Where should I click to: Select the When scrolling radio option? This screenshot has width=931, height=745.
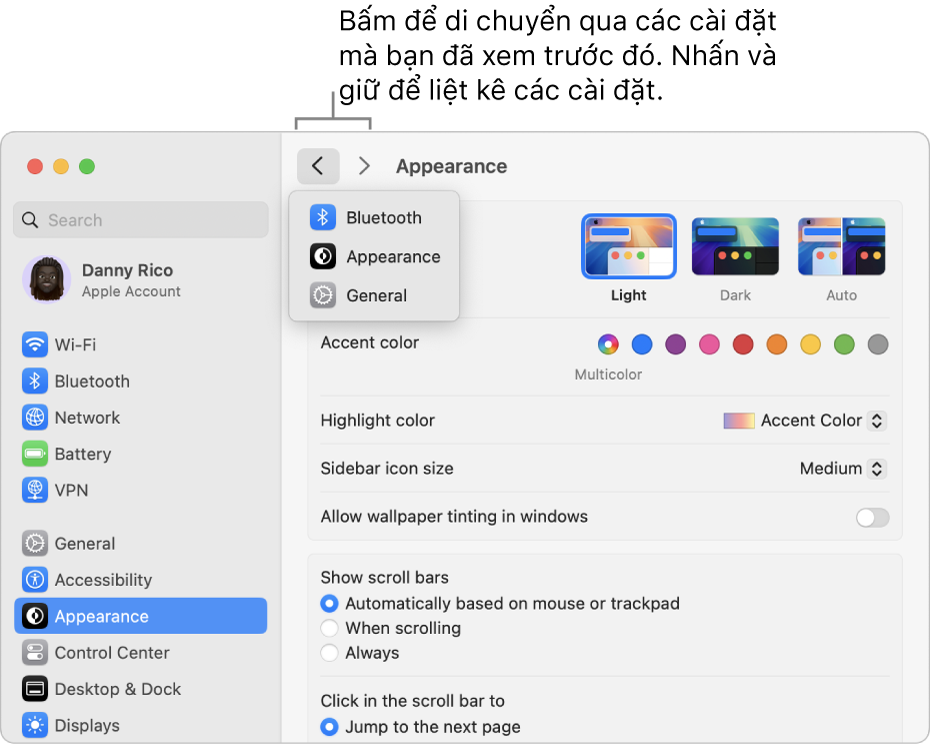coord(330,628)
